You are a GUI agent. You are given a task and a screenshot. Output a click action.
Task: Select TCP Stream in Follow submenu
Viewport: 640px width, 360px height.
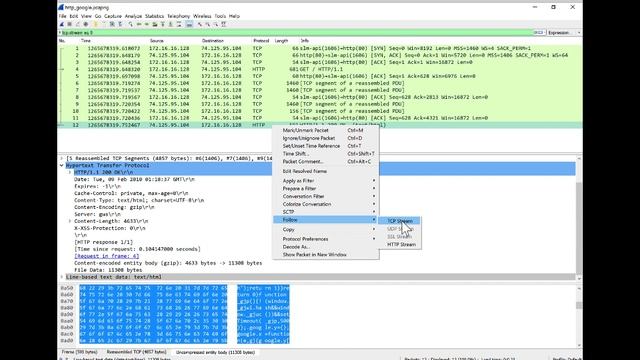click(400, 221)
